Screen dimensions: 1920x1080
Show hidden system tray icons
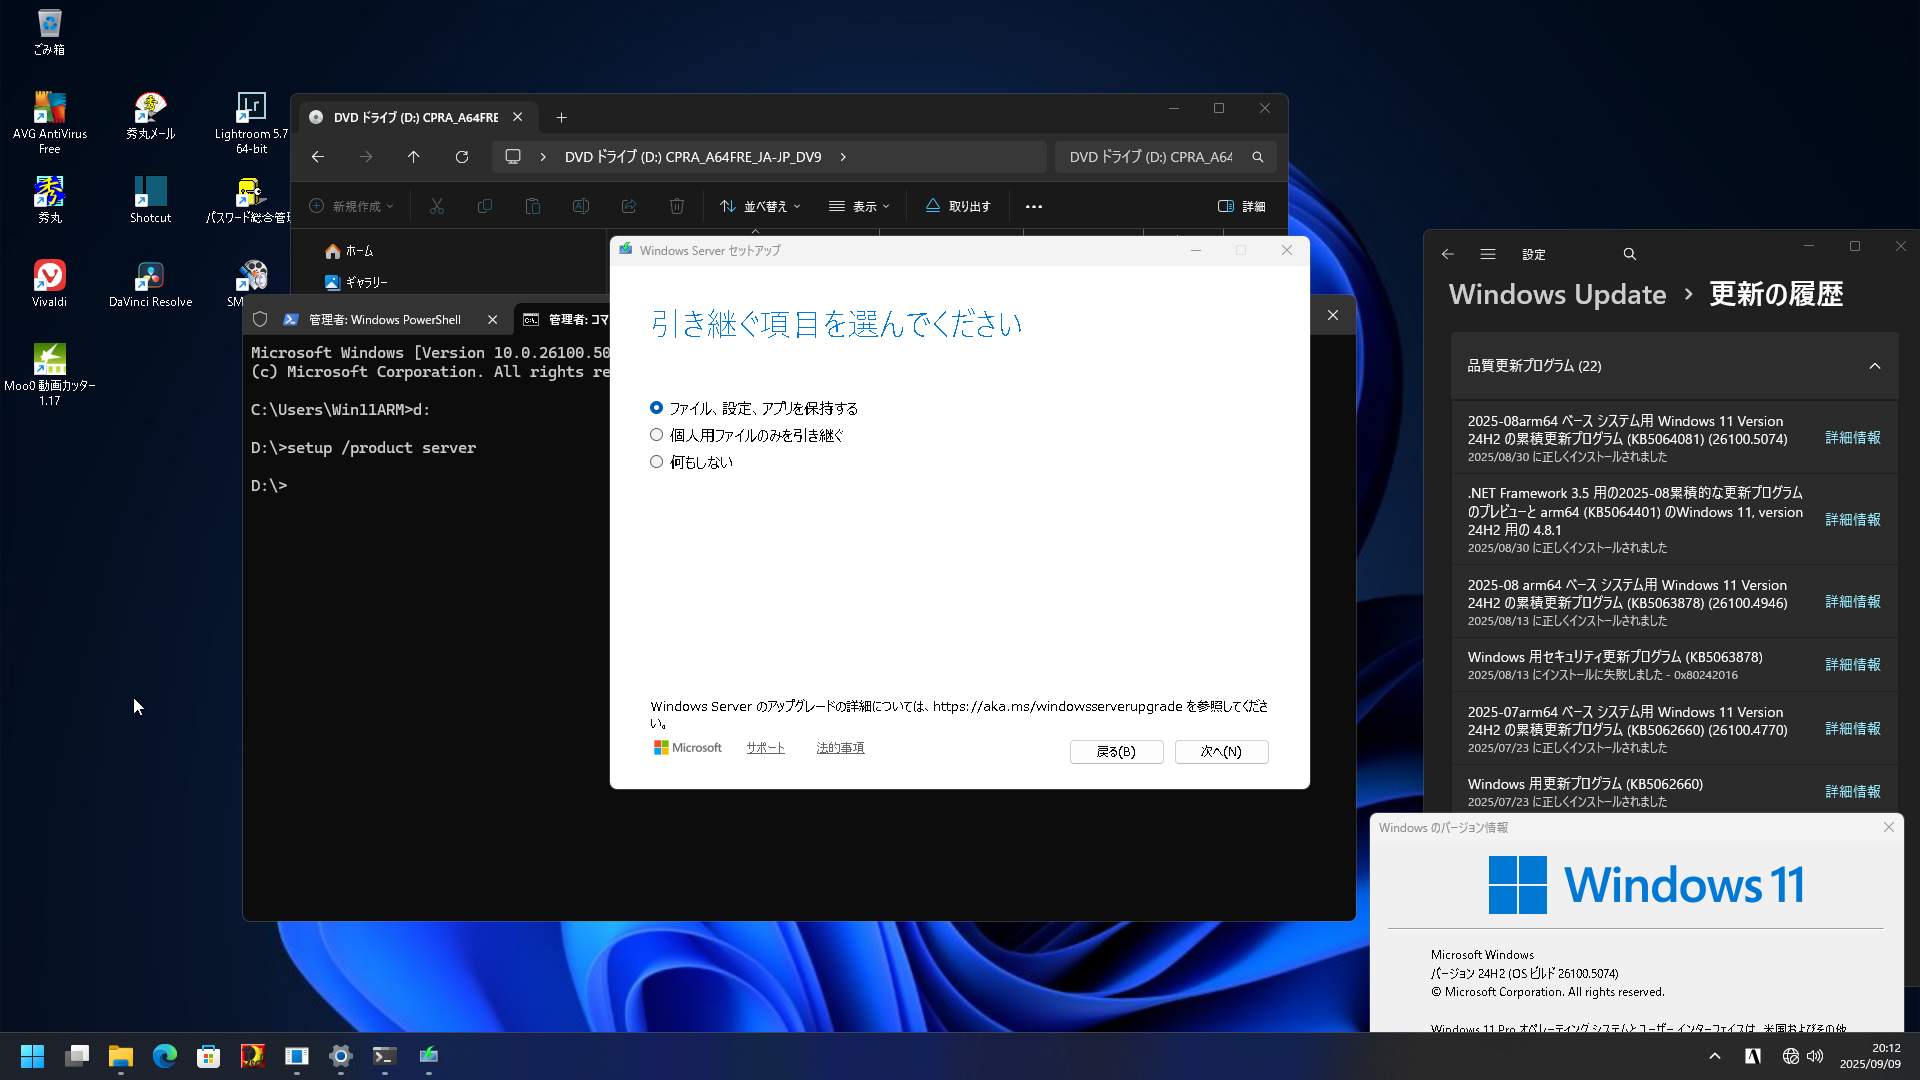(x=1714, y=1056)
